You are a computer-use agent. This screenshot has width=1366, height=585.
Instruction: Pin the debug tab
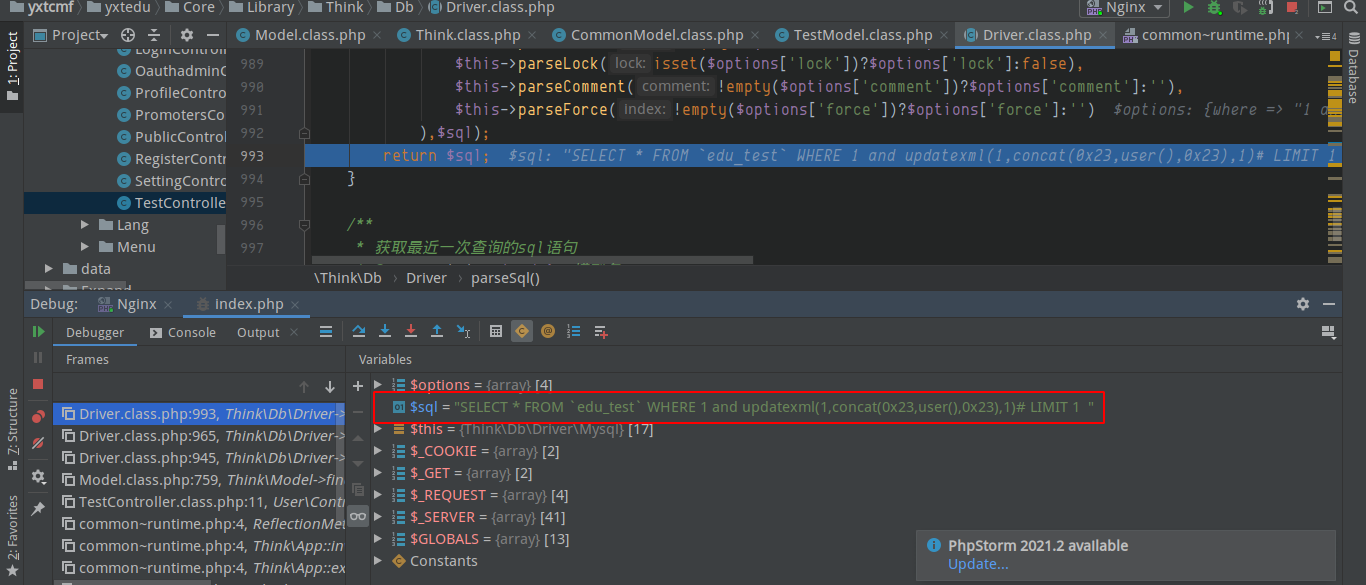[x=38, y=509]
